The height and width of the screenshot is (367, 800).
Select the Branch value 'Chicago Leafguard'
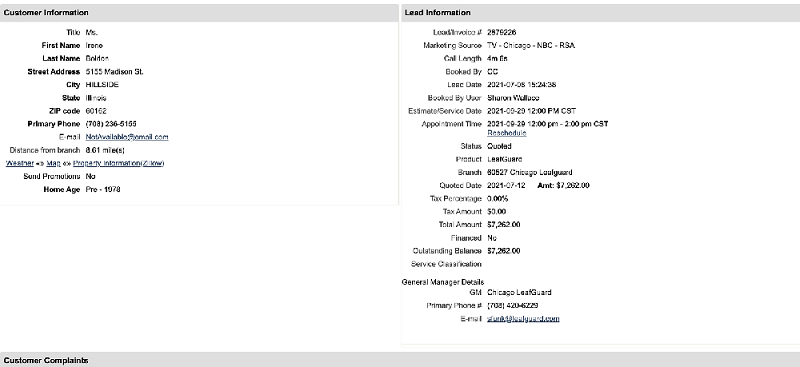coord(530,173)
